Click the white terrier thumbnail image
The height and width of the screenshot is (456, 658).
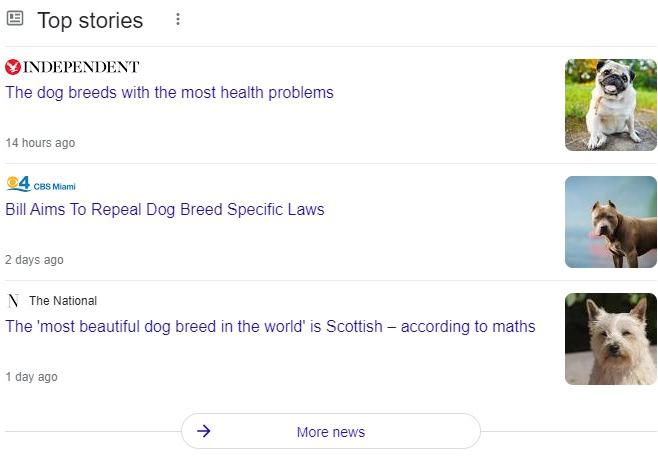pyautogui.click(x=610, y=339)
